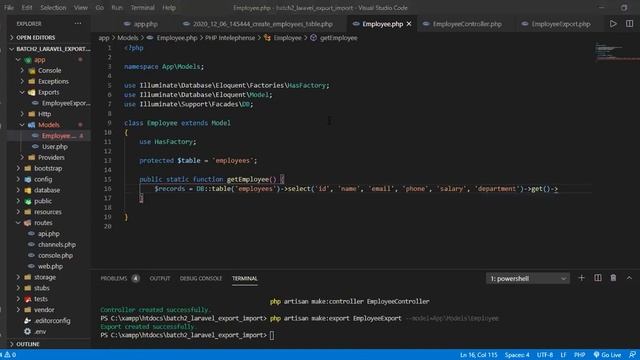Kill terminal with trash icon
640x360 pixels.
point(613,278)
